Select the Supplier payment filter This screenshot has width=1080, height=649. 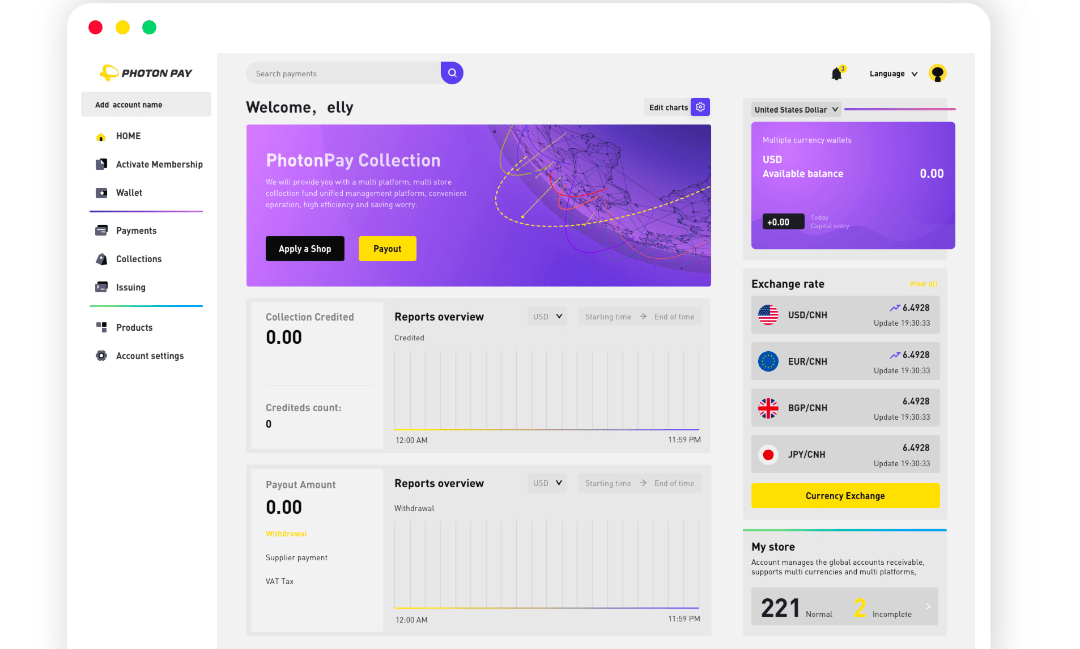[x=296, y=557]
